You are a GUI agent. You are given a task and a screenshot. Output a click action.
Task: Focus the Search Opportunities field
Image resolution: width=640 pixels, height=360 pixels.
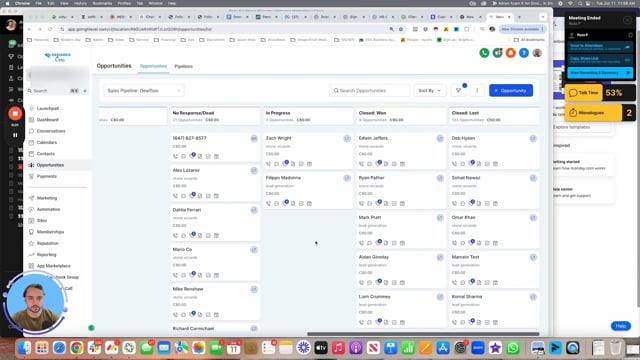click(369, 91)
